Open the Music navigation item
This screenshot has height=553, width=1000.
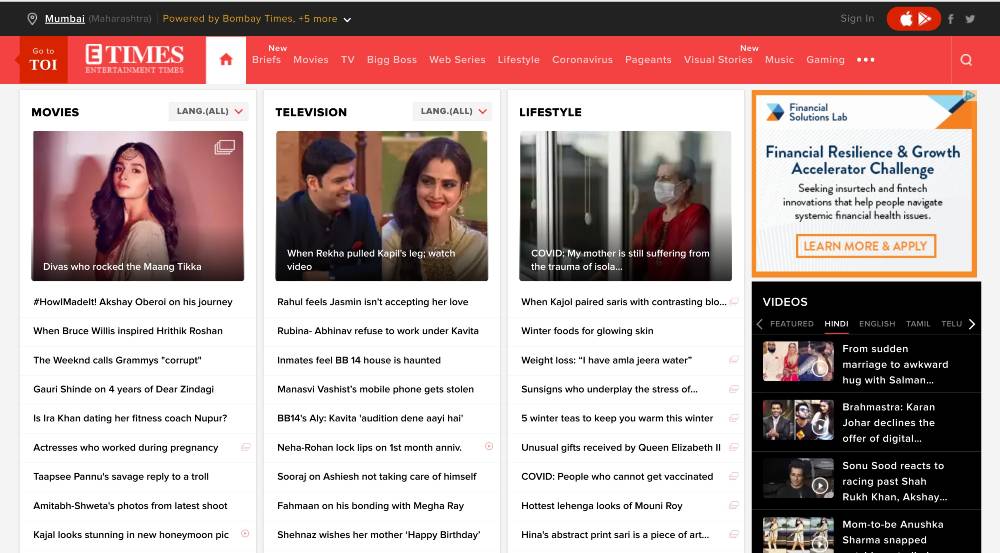click(779, 59)
